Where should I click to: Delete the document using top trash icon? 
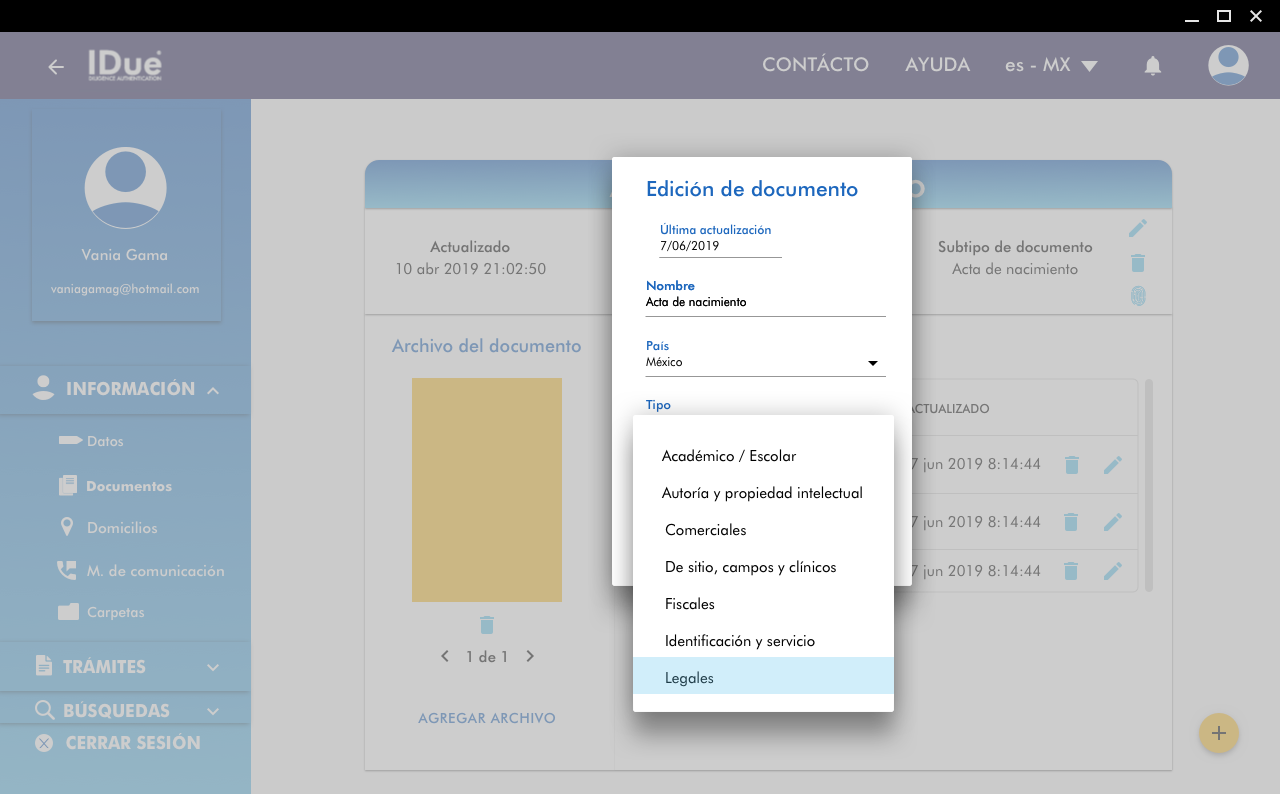click(x=1137, y=263)
